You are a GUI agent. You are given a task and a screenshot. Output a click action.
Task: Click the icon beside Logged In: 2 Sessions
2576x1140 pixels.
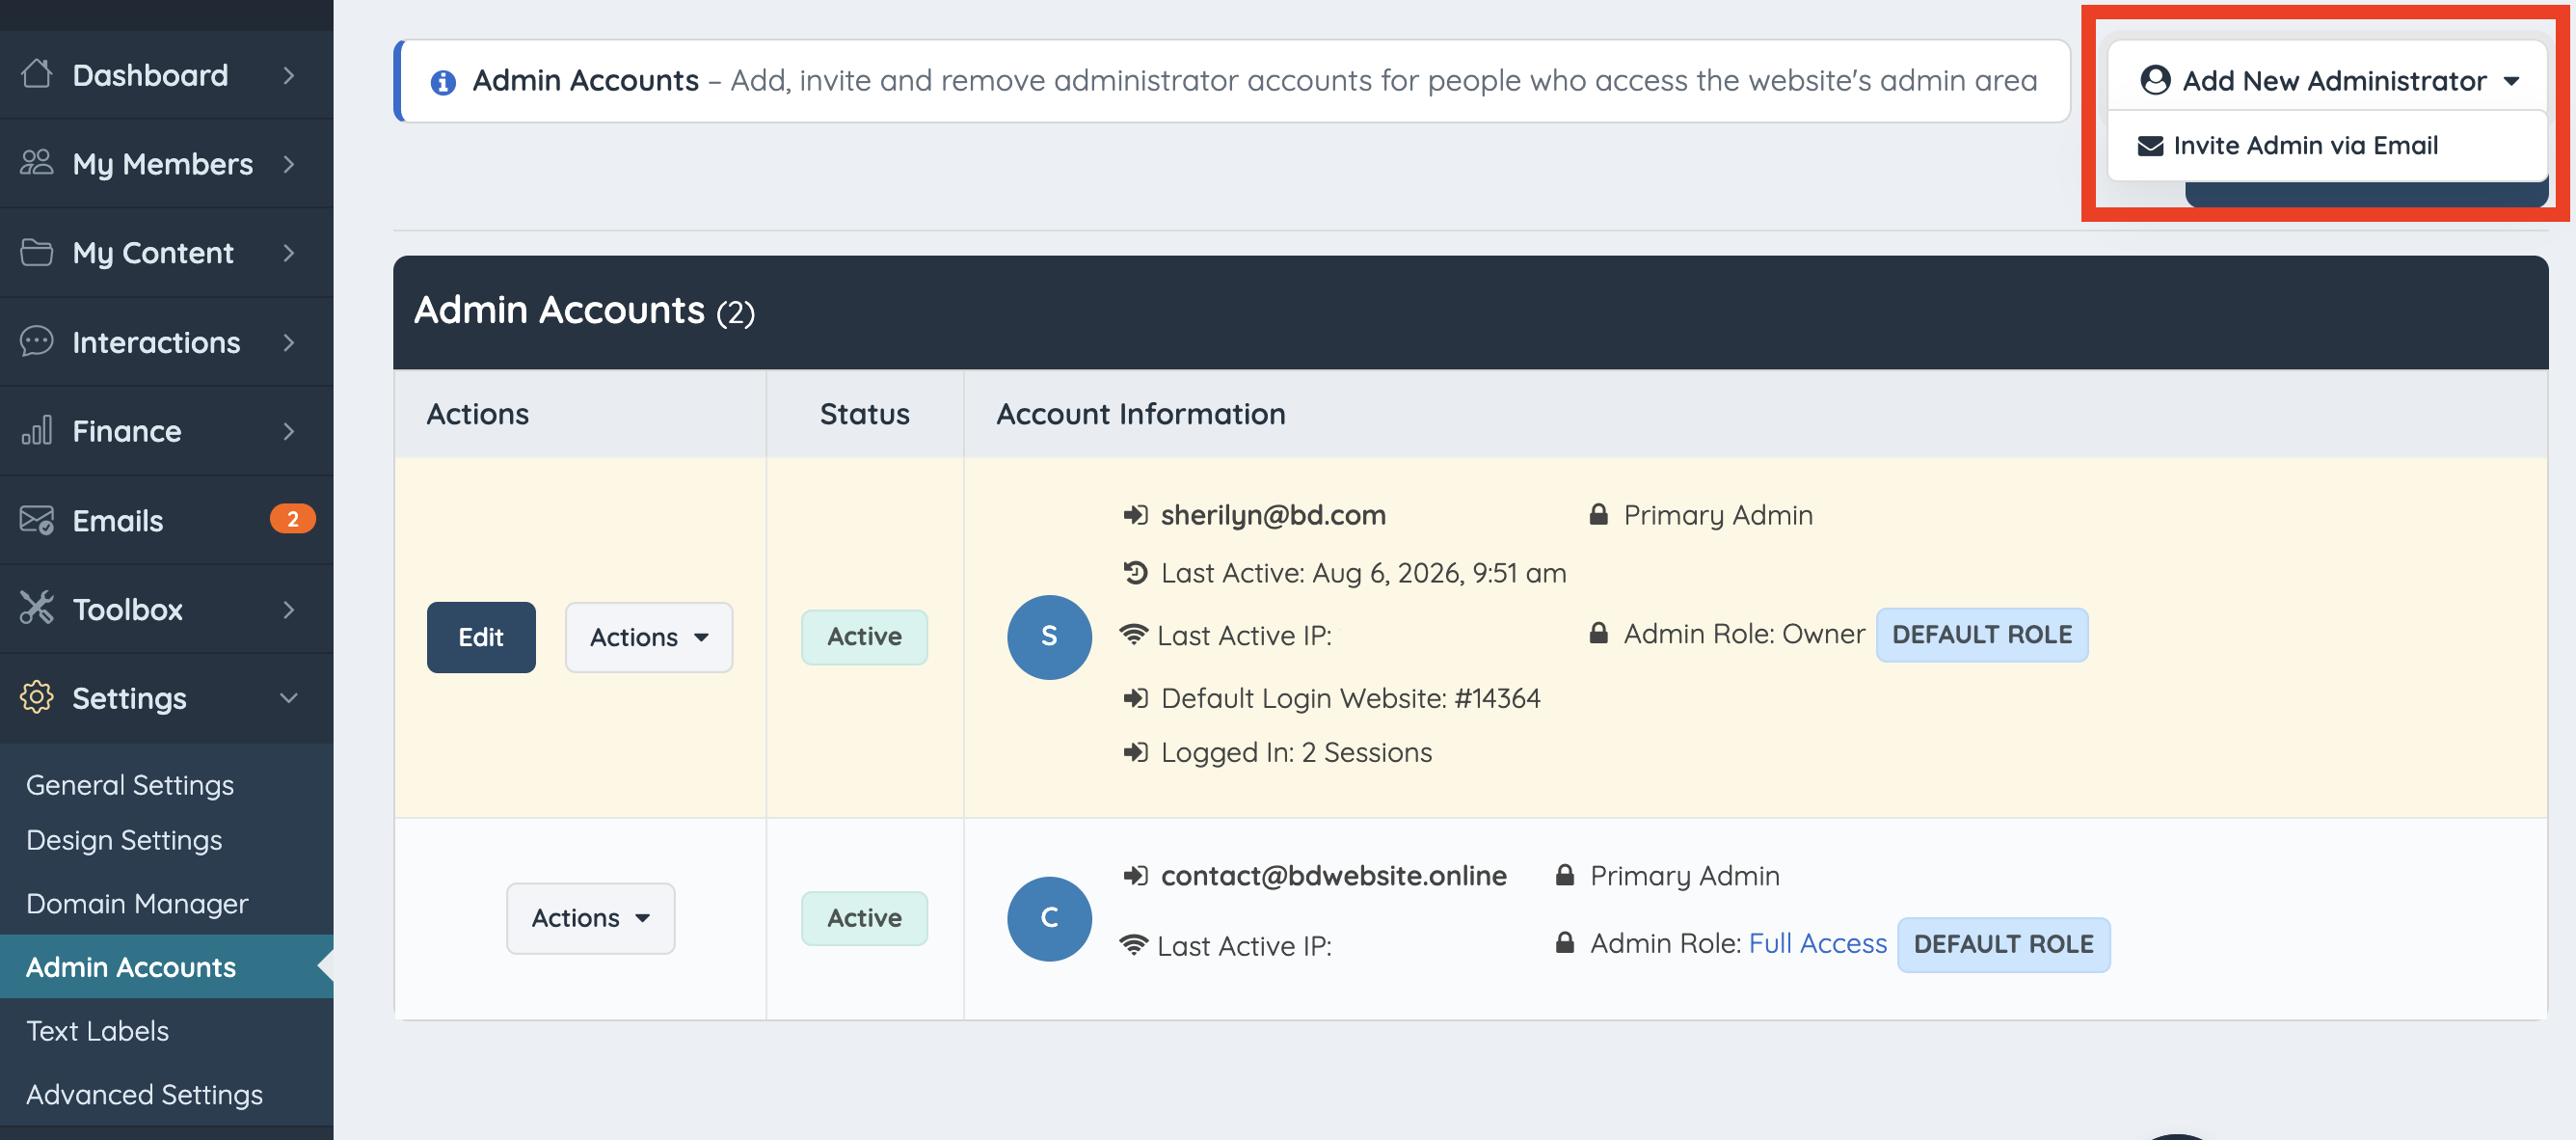point(1135,752)
